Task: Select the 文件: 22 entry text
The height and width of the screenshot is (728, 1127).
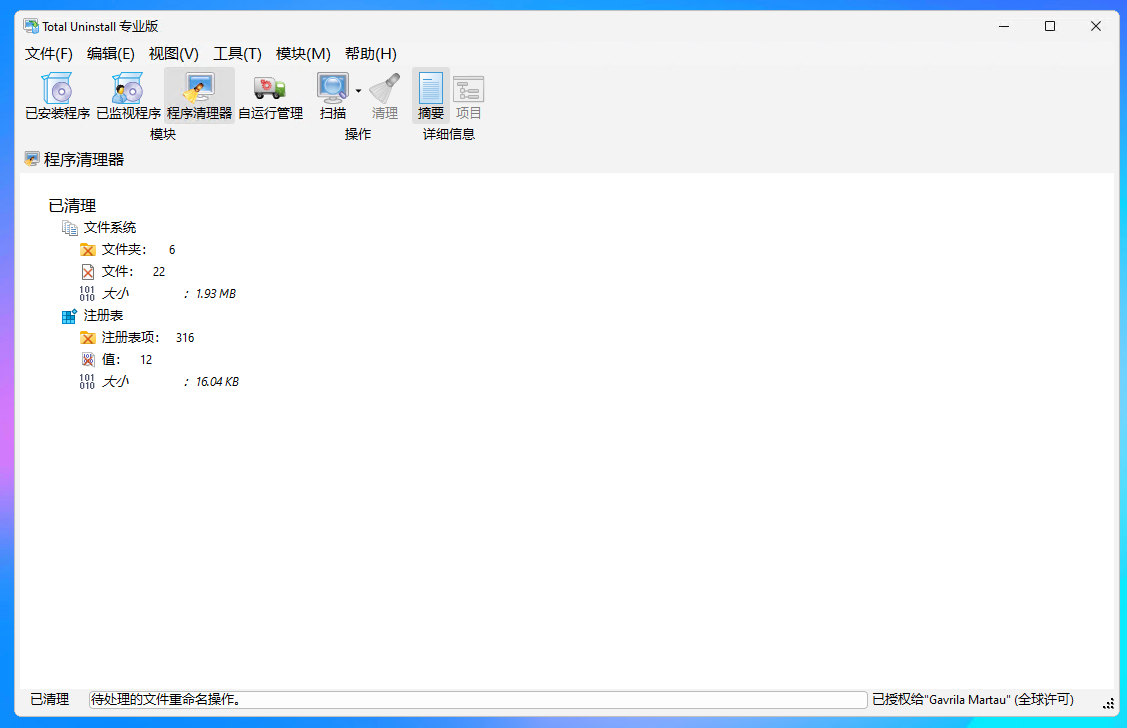Action: [133, 272]
